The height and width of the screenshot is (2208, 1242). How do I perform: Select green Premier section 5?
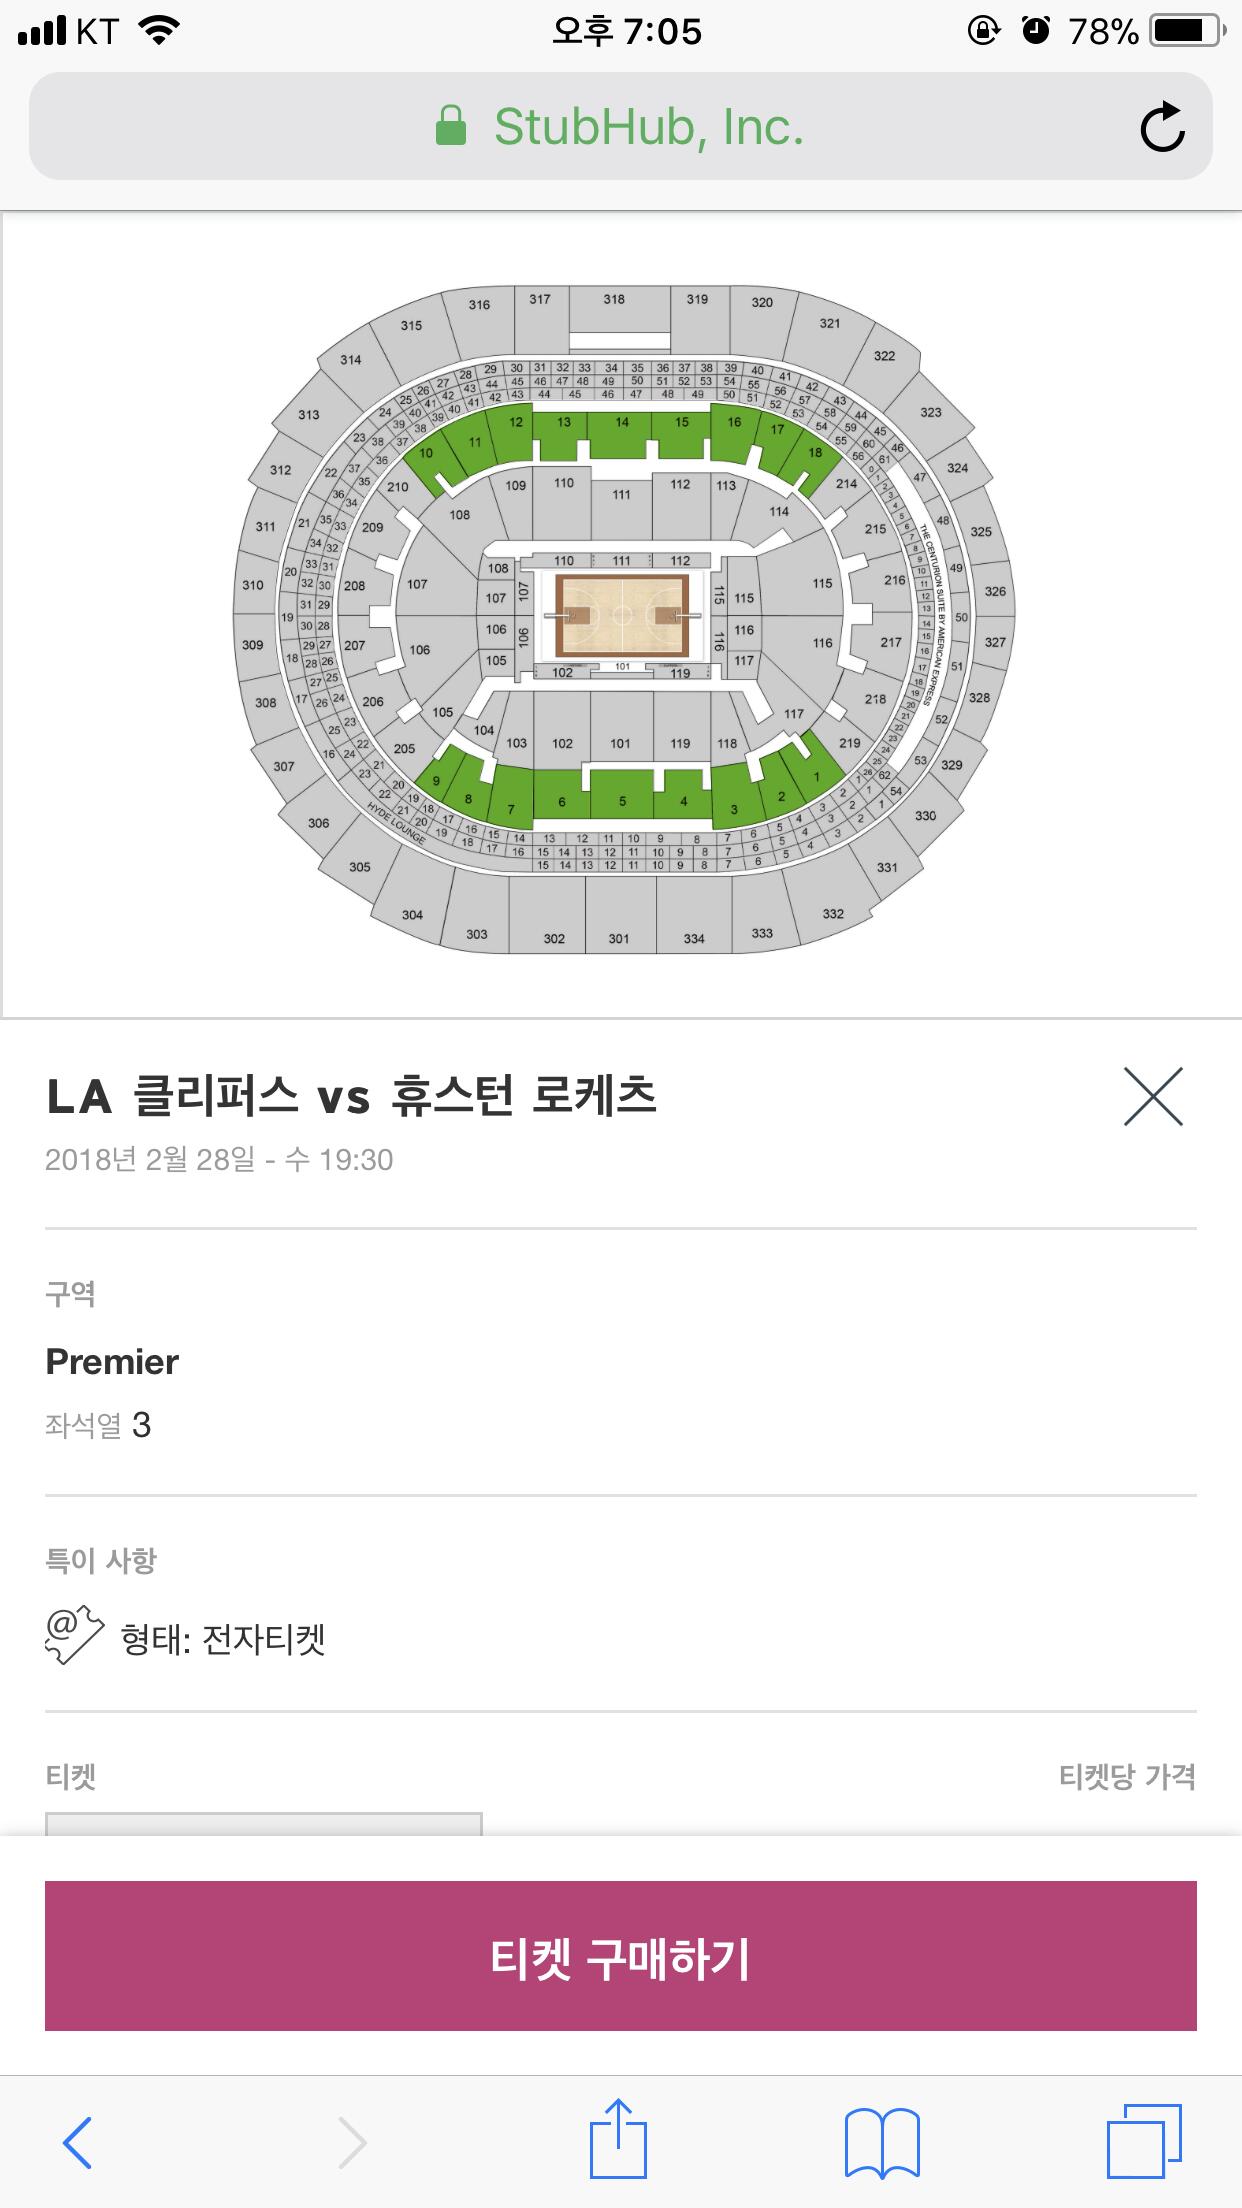621,796
